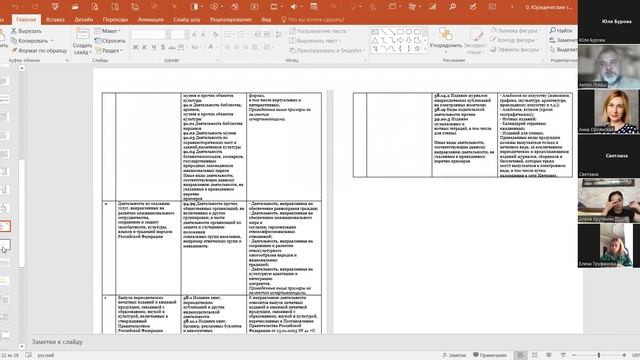The height and width of the screenshot is (360, 640).
Task: Toggle text shadow (S) formatting
Action: tap(163, 47)
